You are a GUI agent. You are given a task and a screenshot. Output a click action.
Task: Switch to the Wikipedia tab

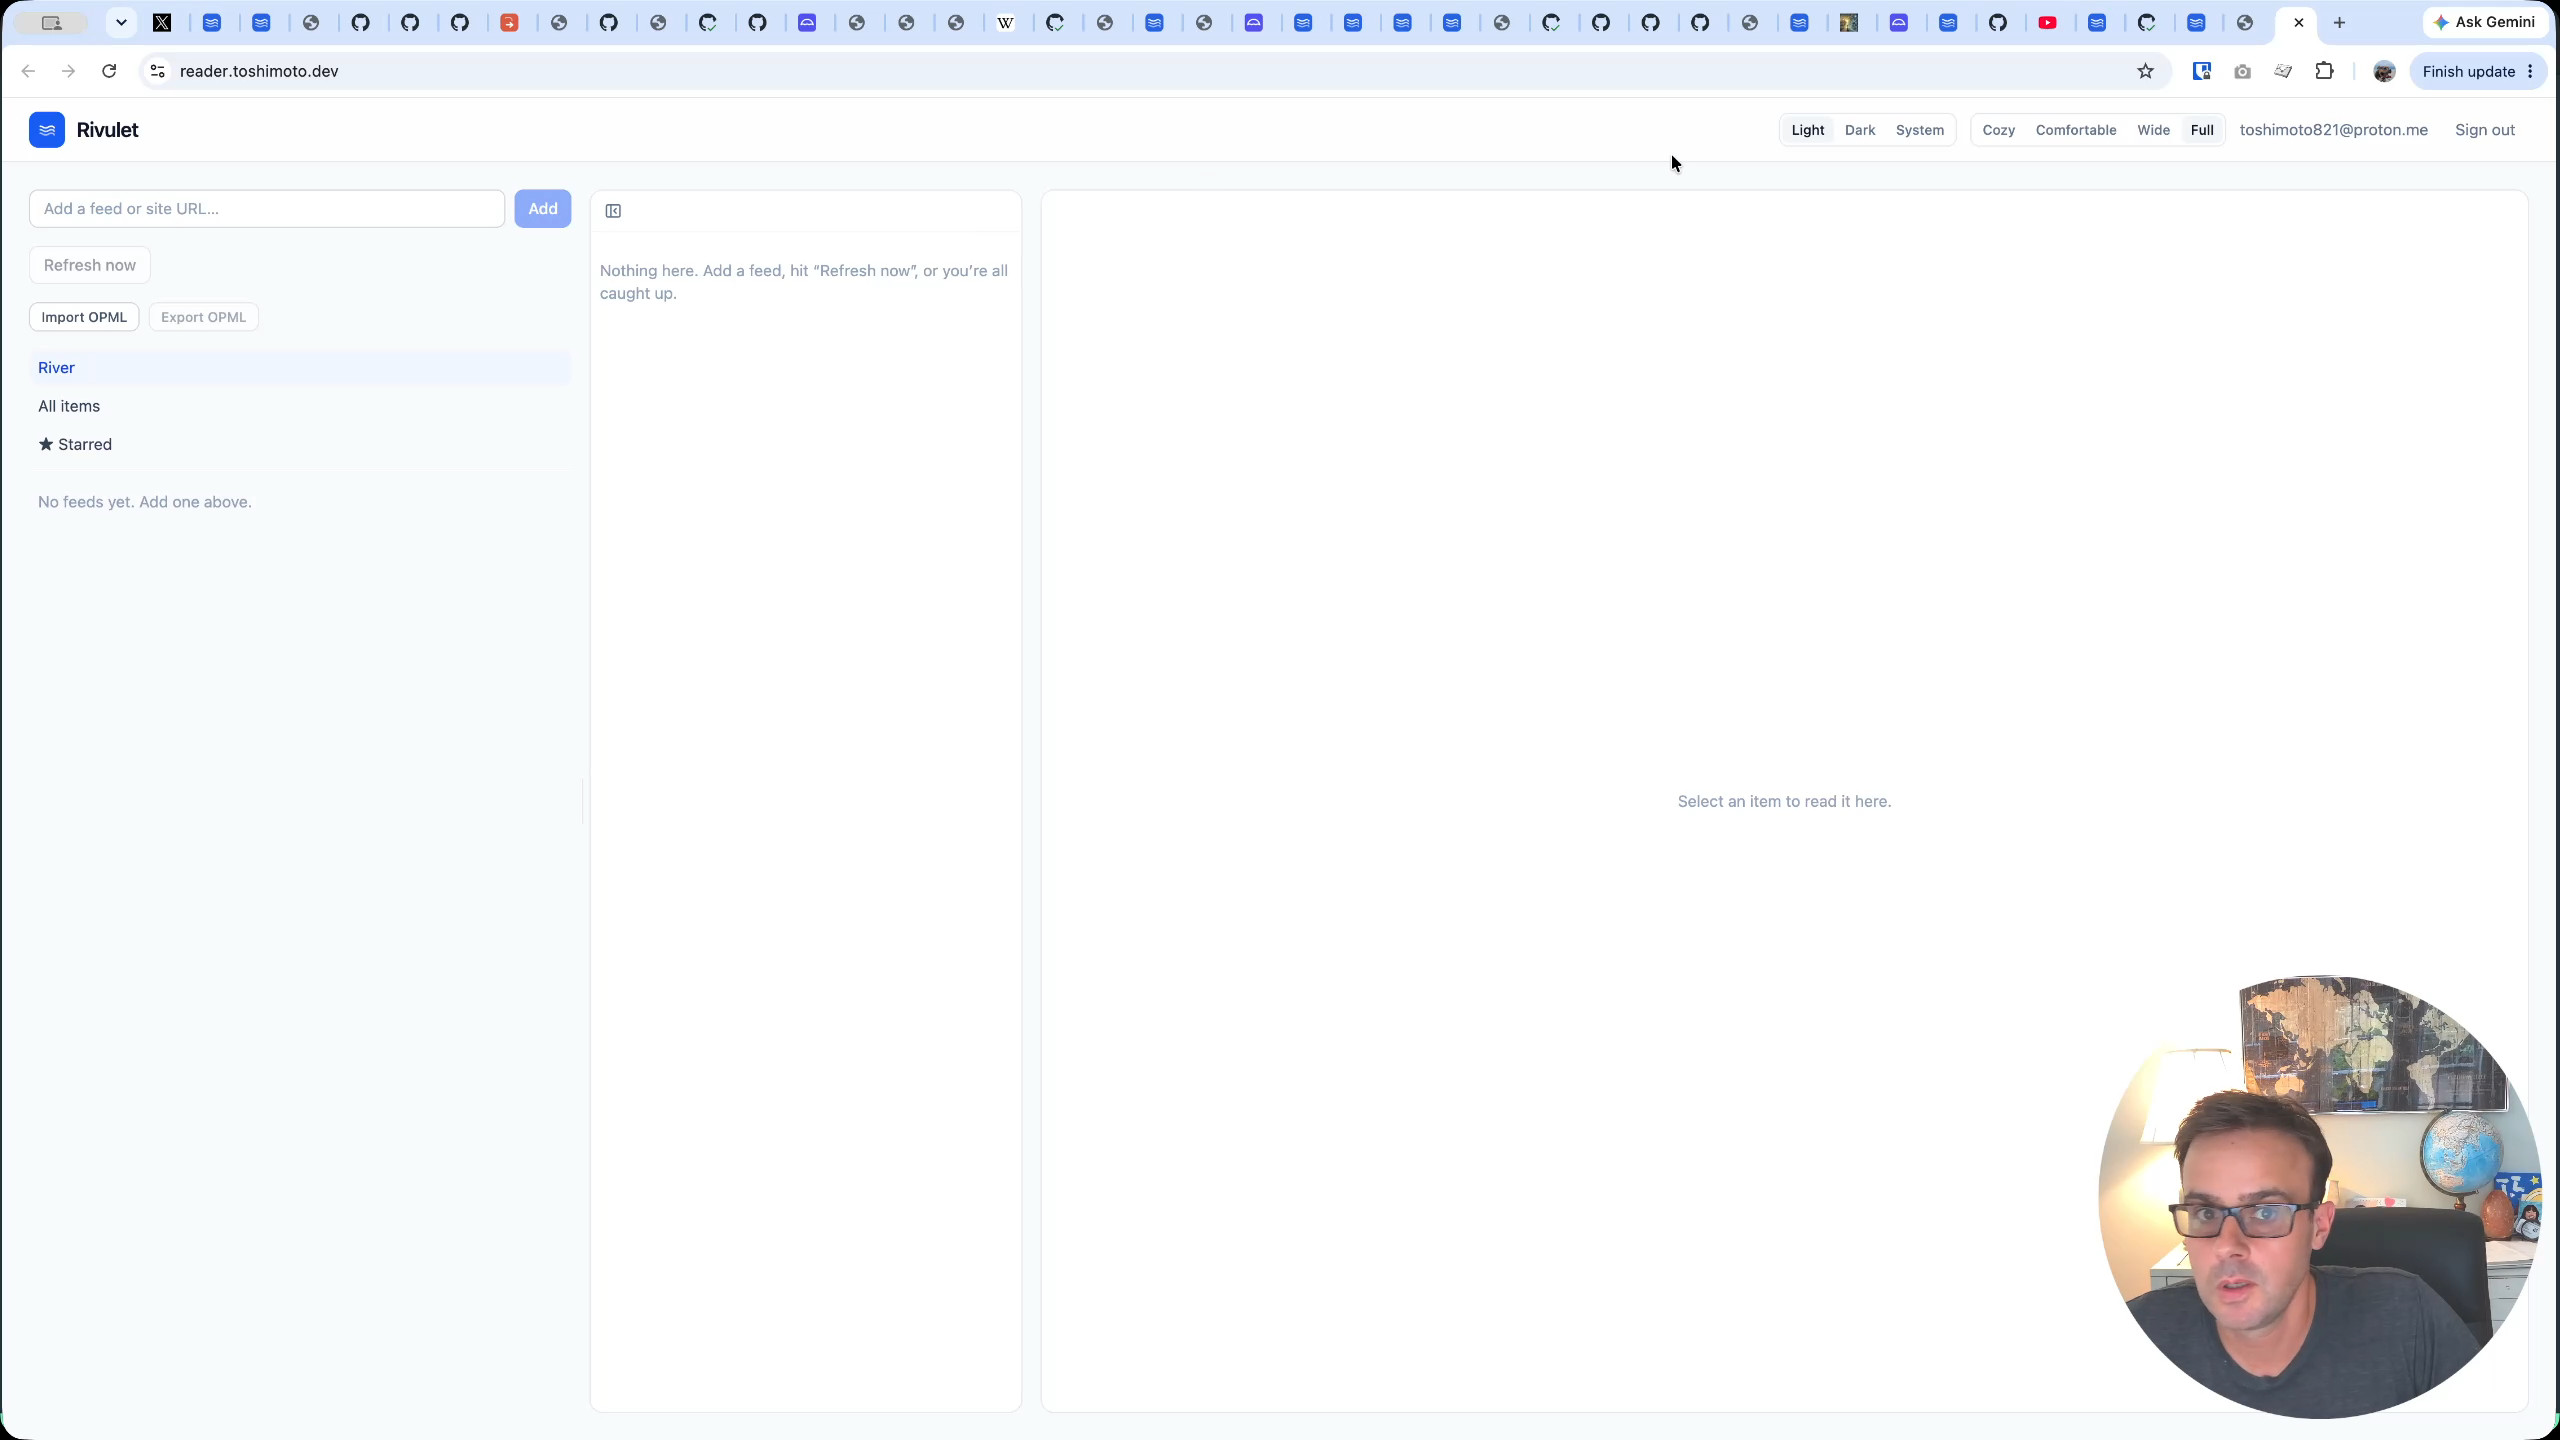[1006, 22]
